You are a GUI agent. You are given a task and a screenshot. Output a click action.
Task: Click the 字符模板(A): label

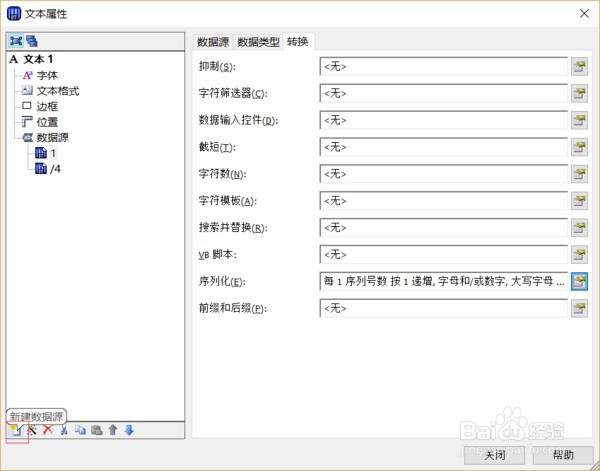(228, 201)
